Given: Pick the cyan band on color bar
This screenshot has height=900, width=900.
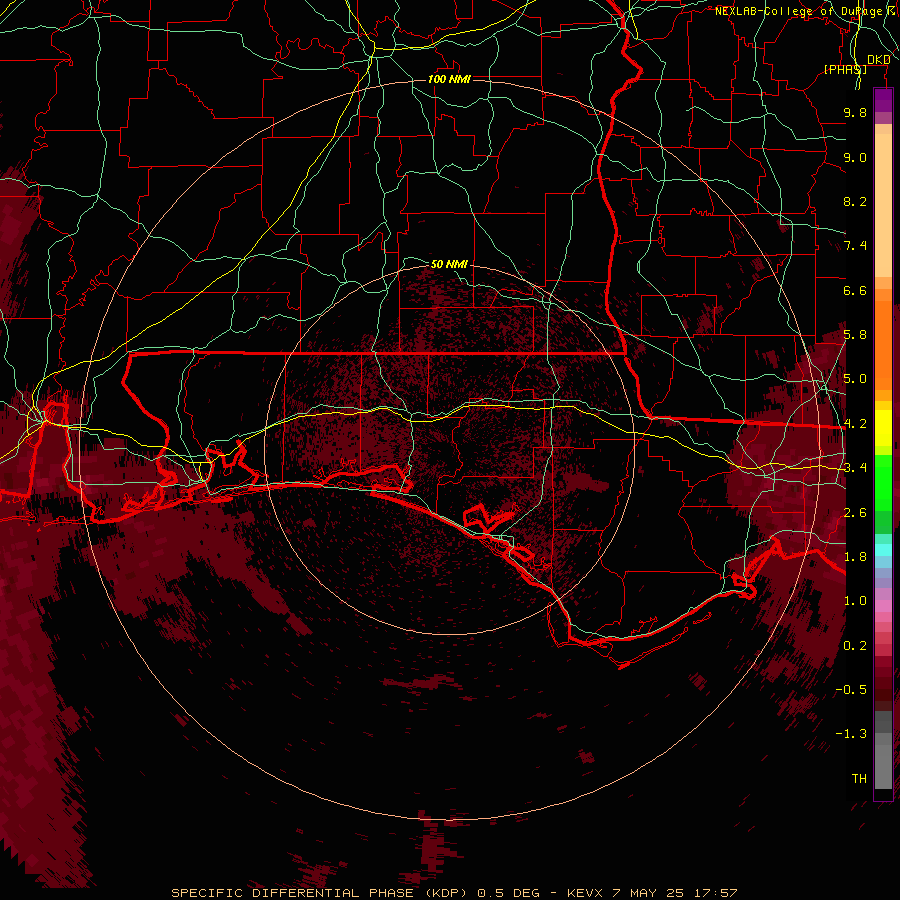Looking at the screenshot, I should [x=883, y=550].
